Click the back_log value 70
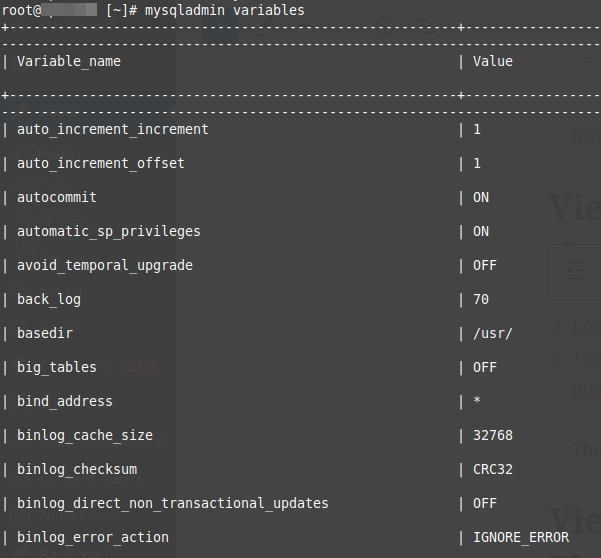Screen dimensions: 601x558 pyautogui.click(x=481, y=299)
